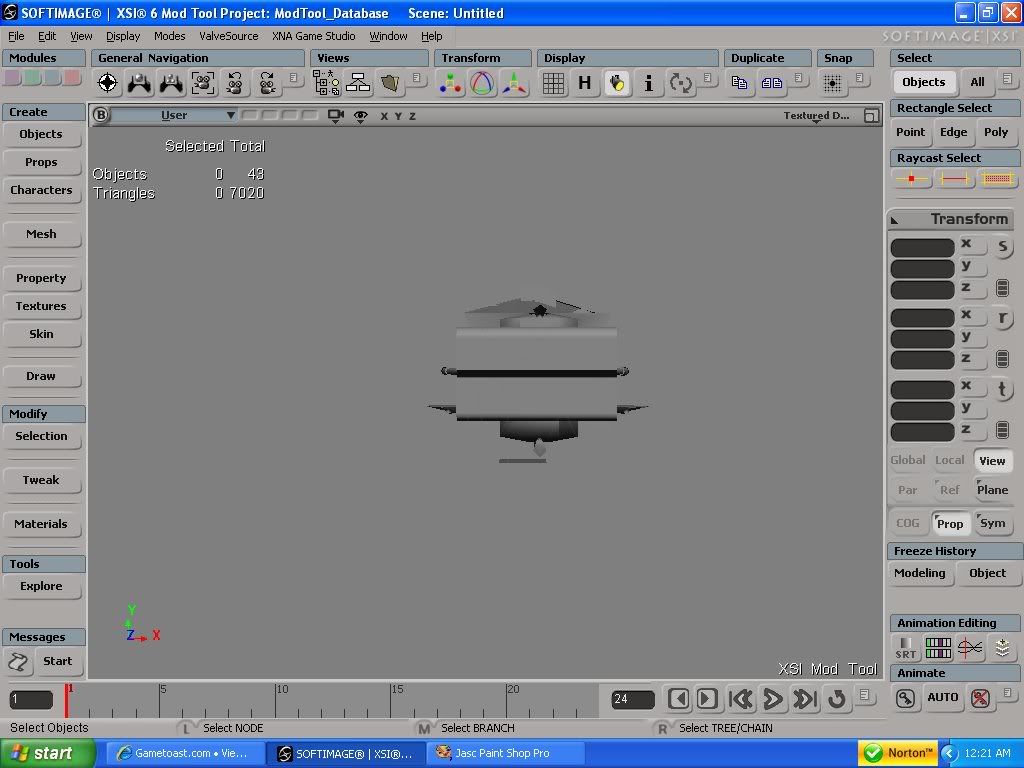
Task: Click the red timeline frame marker
Action: 66,701
